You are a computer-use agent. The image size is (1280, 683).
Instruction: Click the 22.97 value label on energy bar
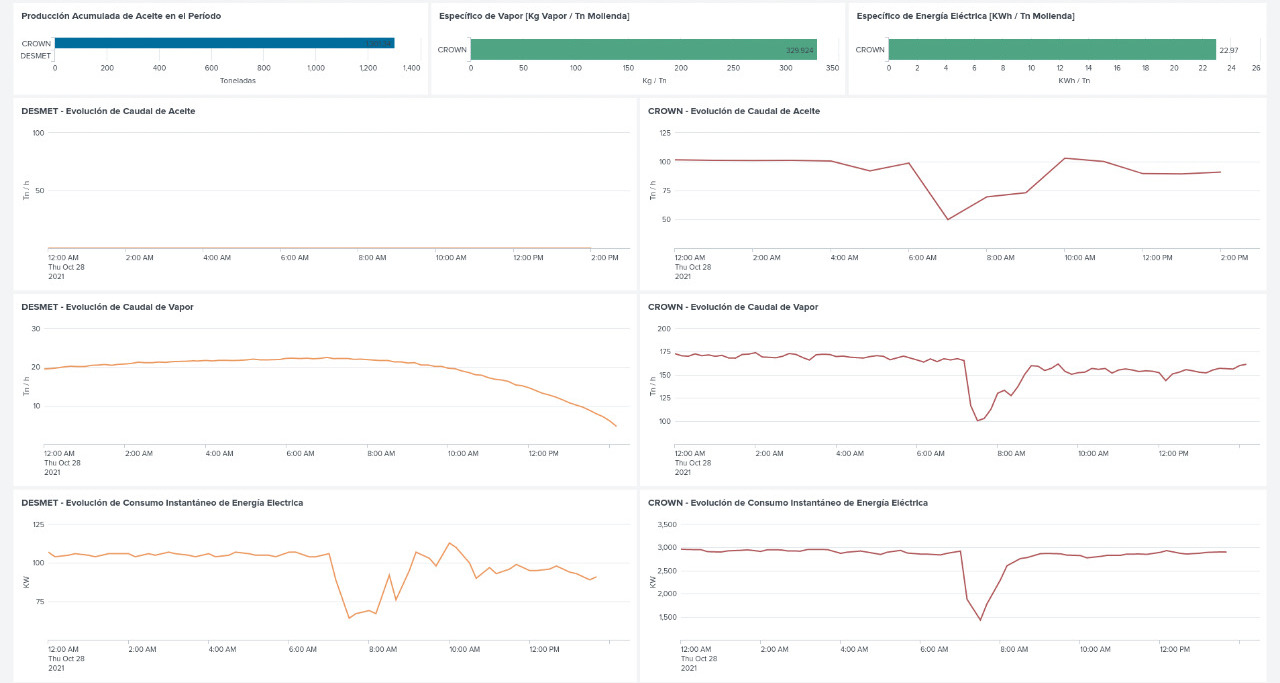pos(1228,50)
